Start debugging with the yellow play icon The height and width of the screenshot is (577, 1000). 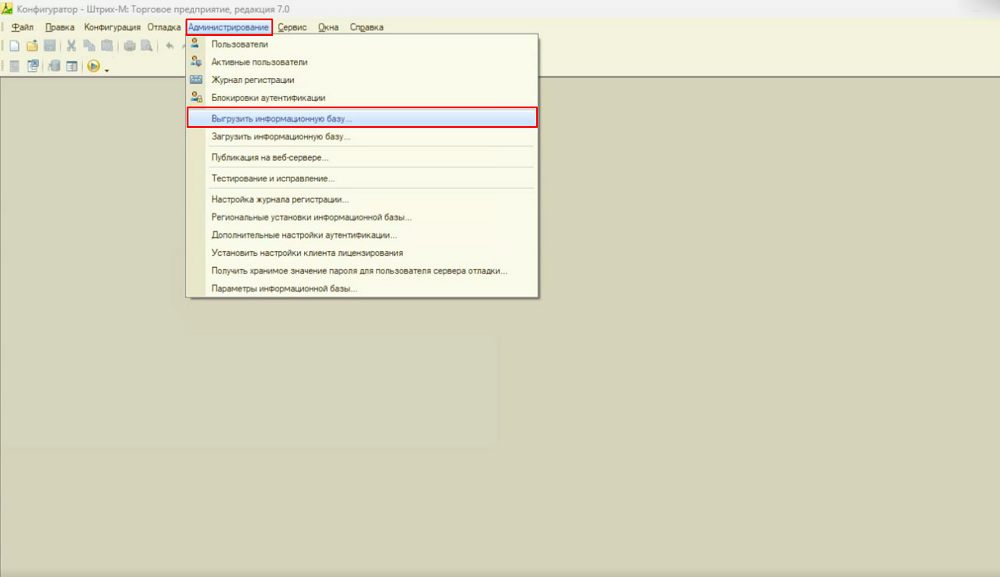(x=94, y=66)
